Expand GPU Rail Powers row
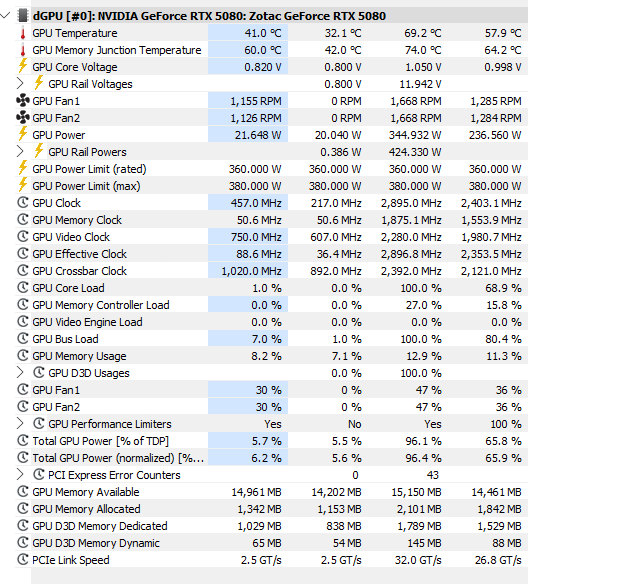This screenshot has height=584, width=629. pyautogui.click(x=20, y=152)
